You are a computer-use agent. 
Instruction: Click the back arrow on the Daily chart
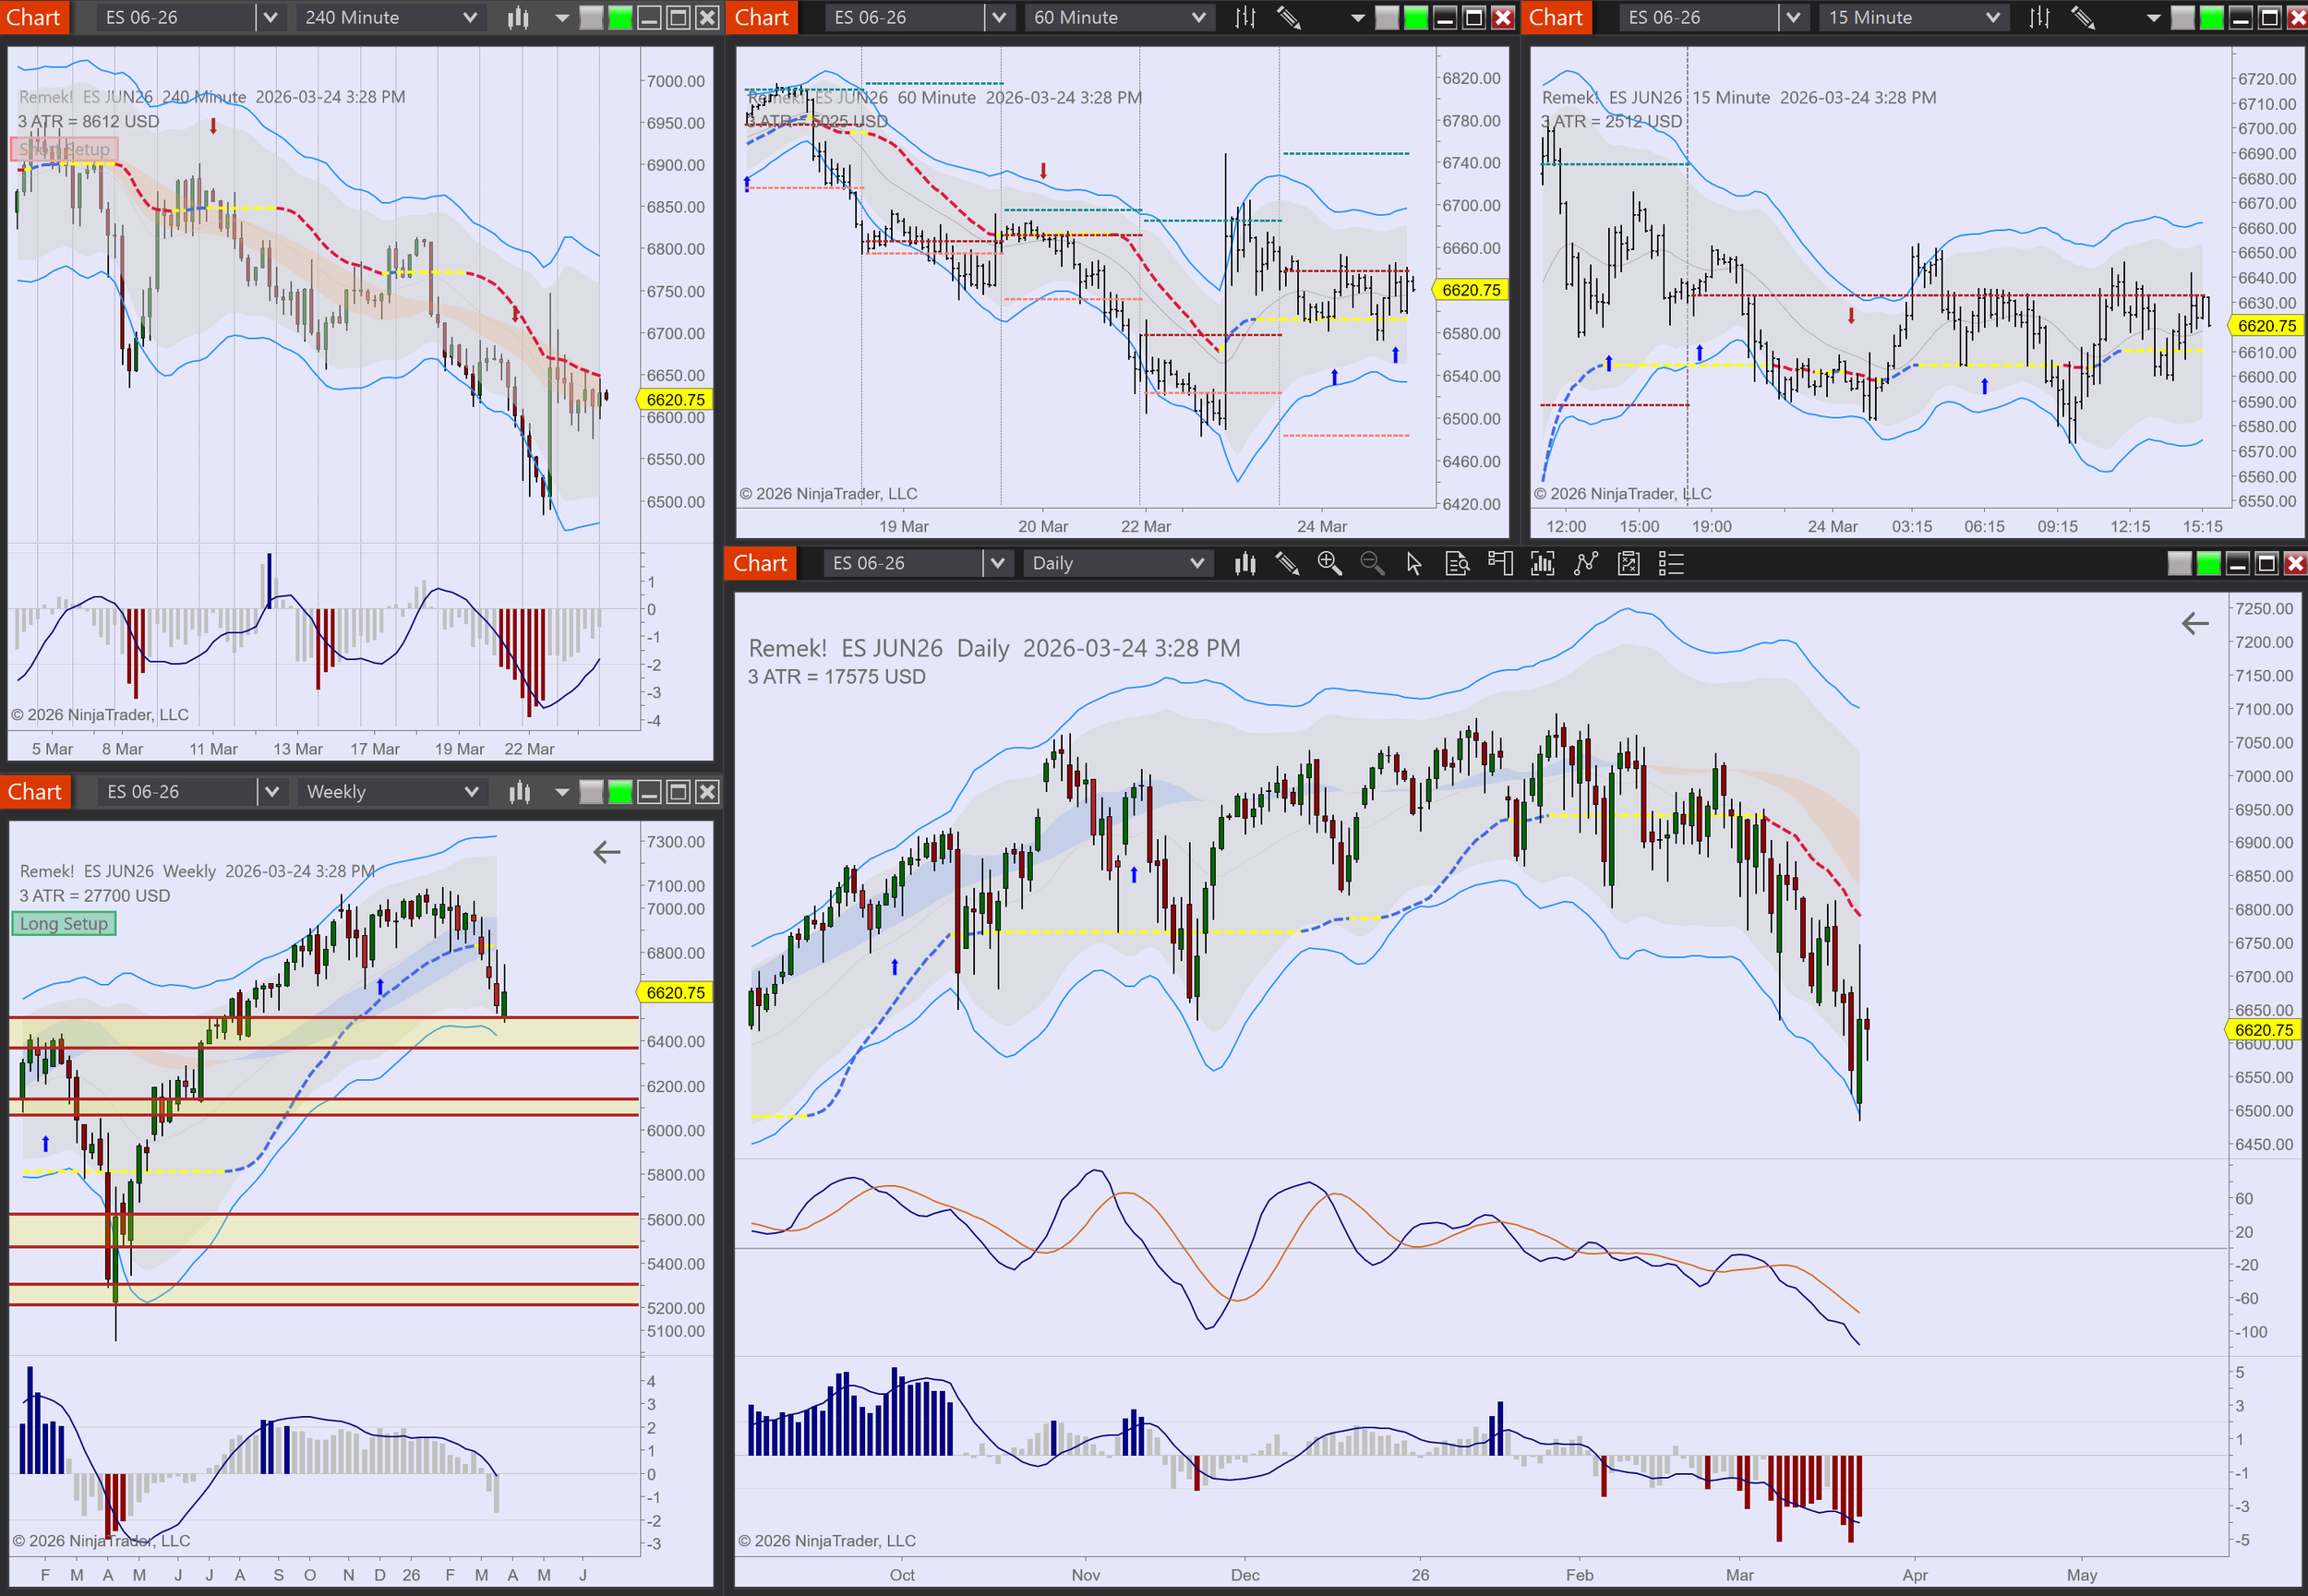[2194, 624]
